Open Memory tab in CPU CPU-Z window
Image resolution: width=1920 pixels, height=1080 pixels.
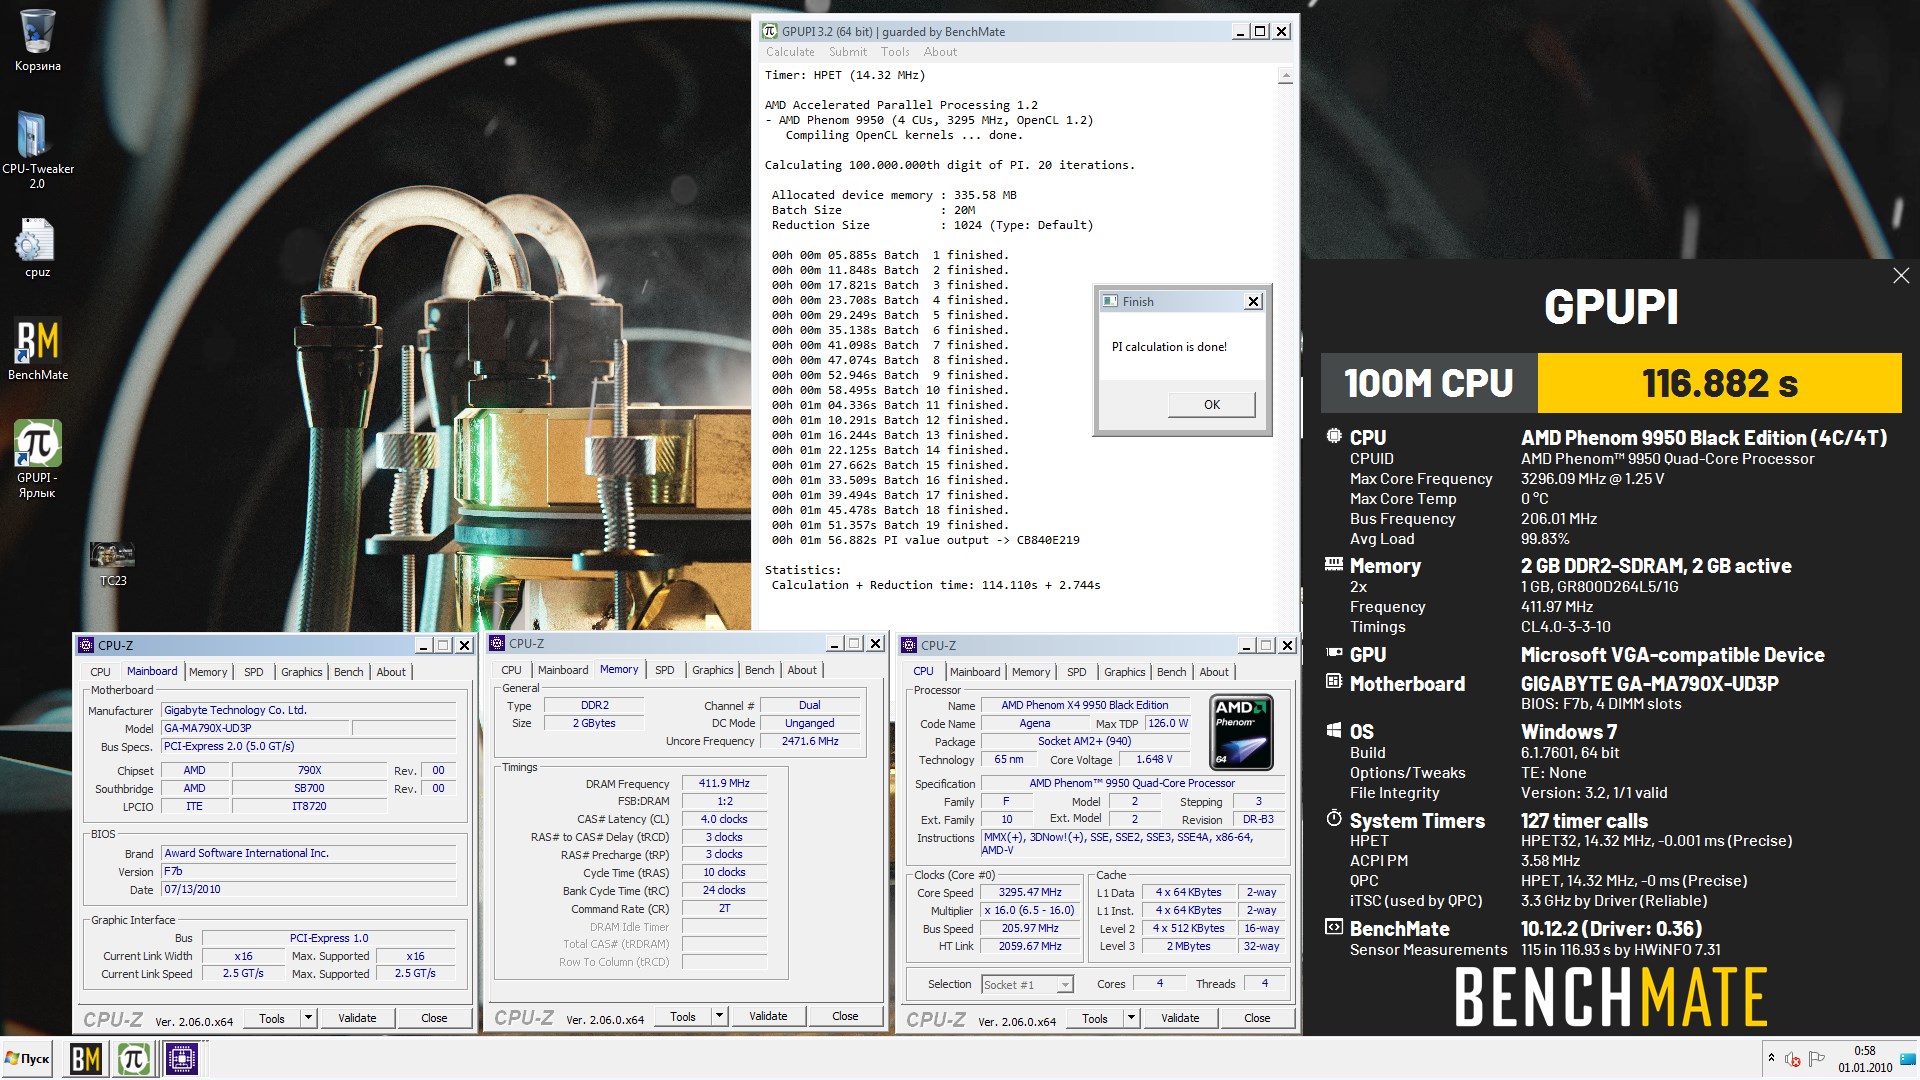tap(1031, 672)
